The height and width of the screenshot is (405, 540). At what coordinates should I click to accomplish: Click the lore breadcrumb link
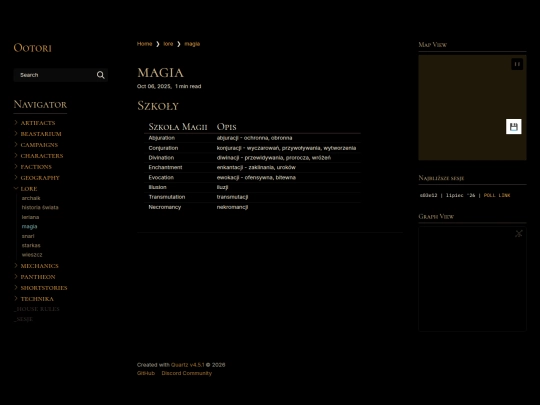point(168,44)
